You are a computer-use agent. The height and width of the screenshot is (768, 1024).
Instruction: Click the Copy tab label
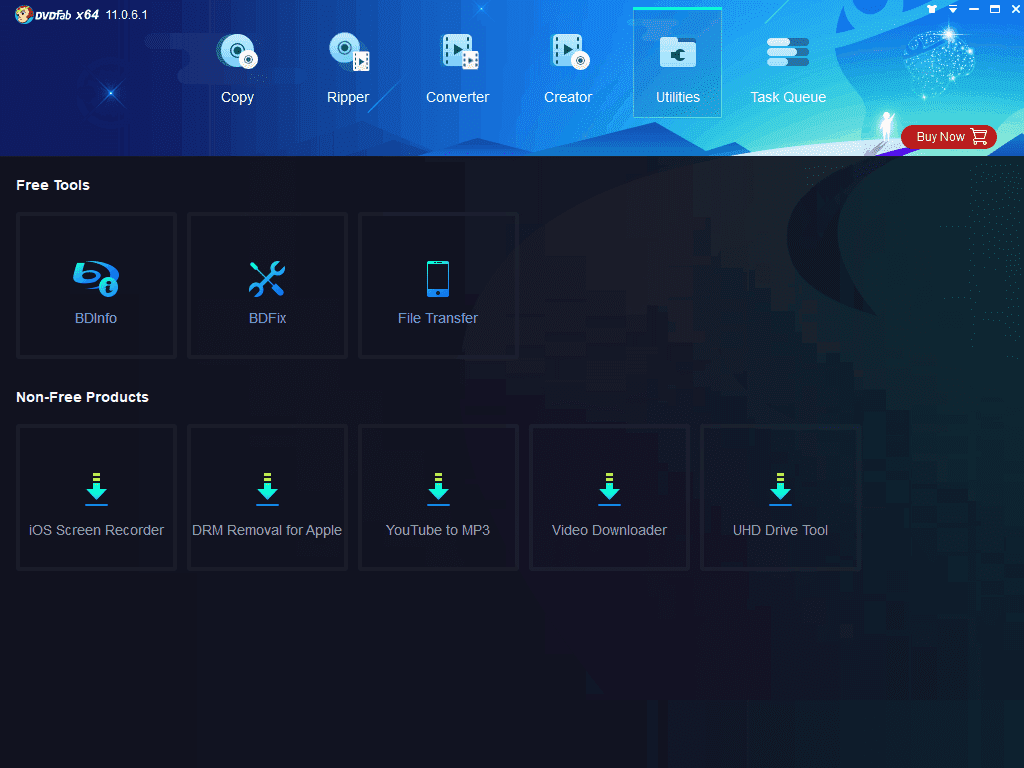pyautogui.click(x=237, y=97)
